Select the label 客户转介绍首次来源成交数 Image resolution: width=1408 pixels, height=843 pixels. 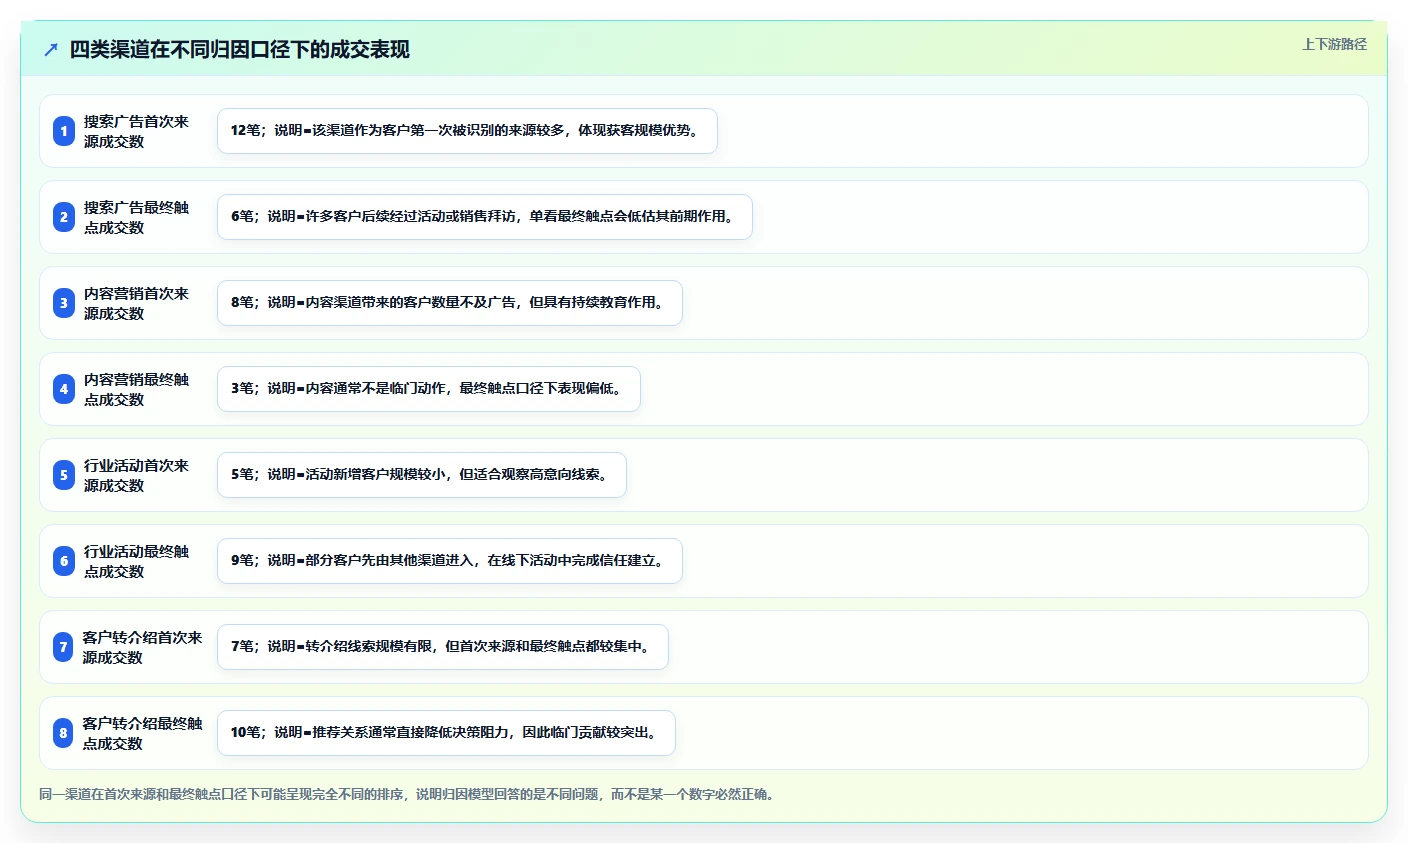[x=142, y=647]
